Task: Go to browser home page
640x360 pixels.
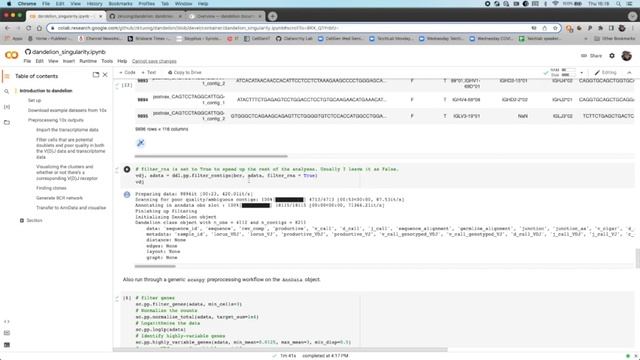Action: 39,28
